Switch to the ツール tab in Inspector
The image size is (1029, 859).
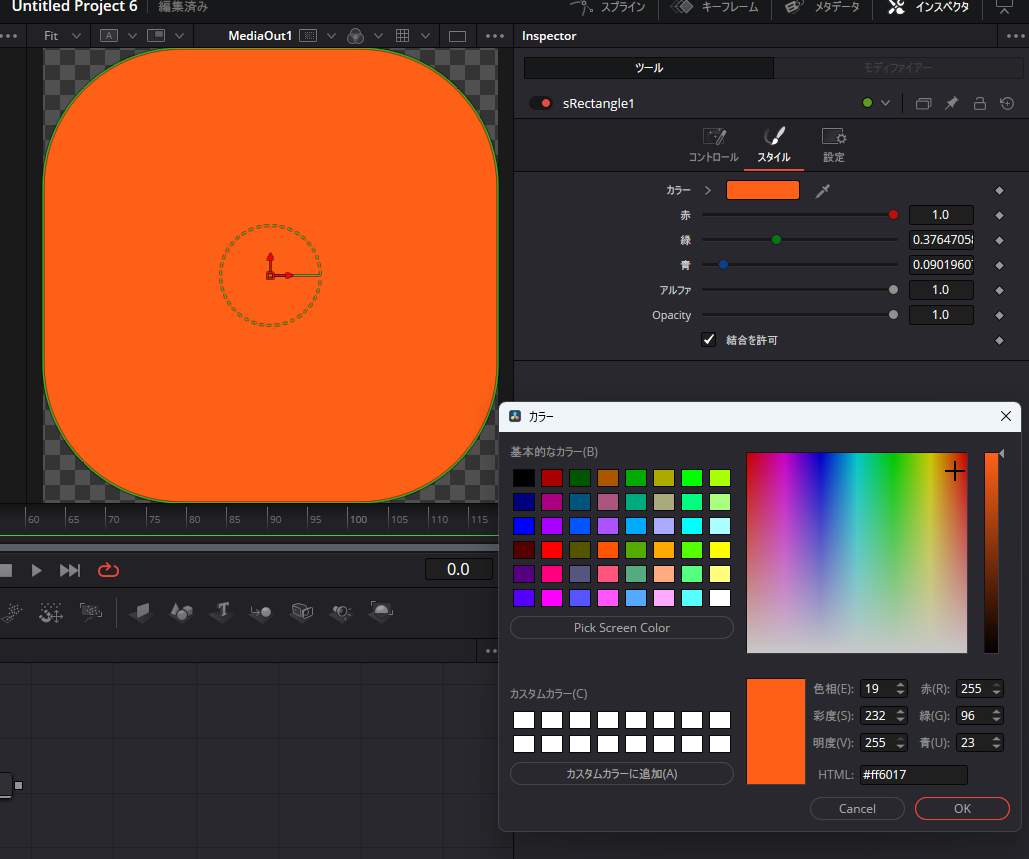[648, 68]
